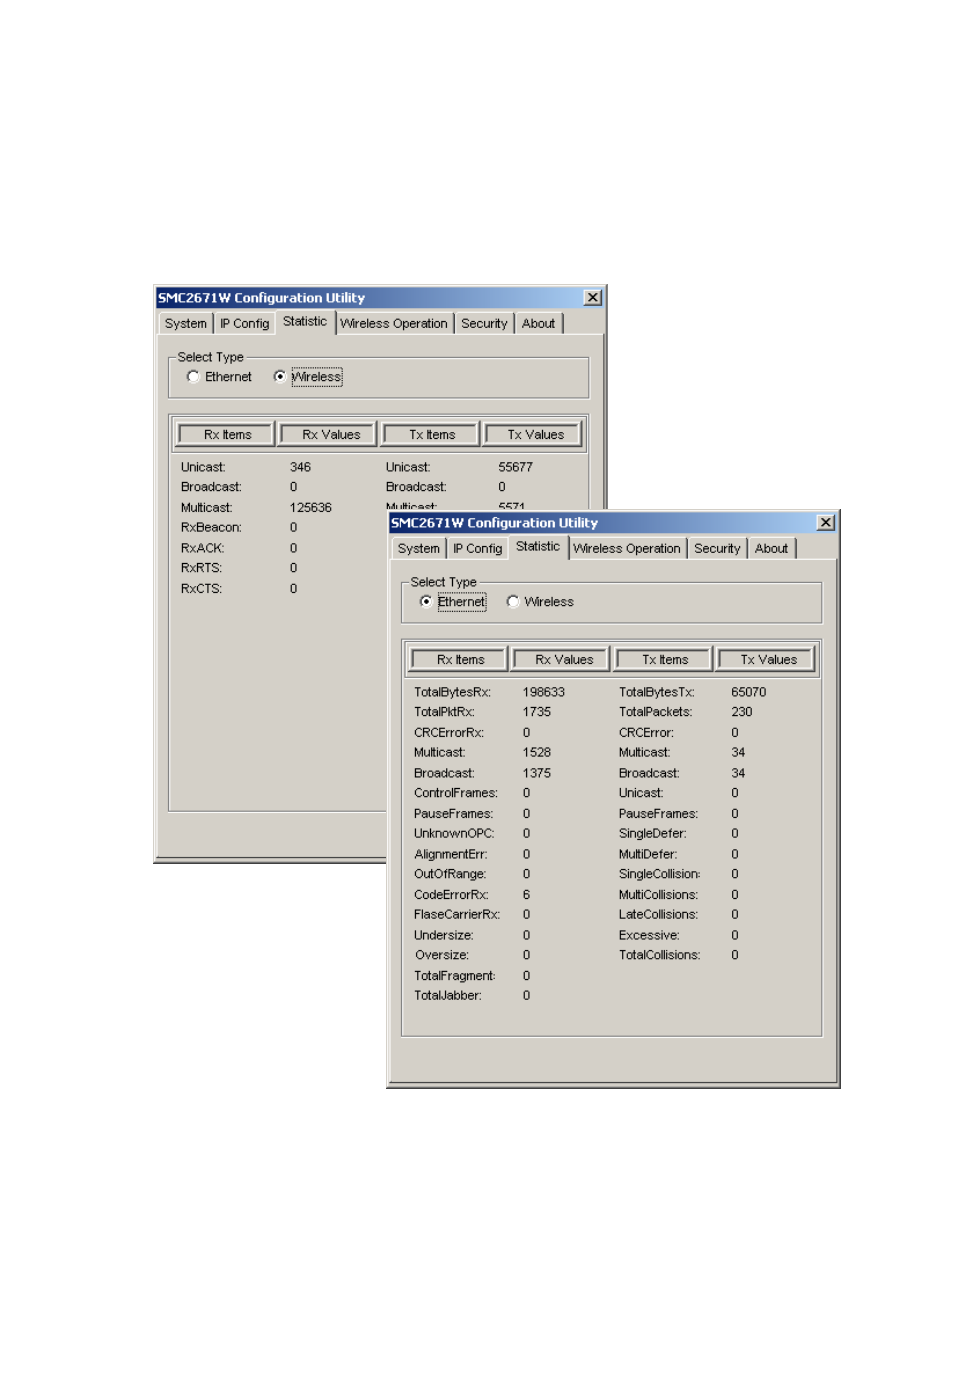Click the TotalFragment label
This screenshot has width=954, height=1388.
click(455, 976)
